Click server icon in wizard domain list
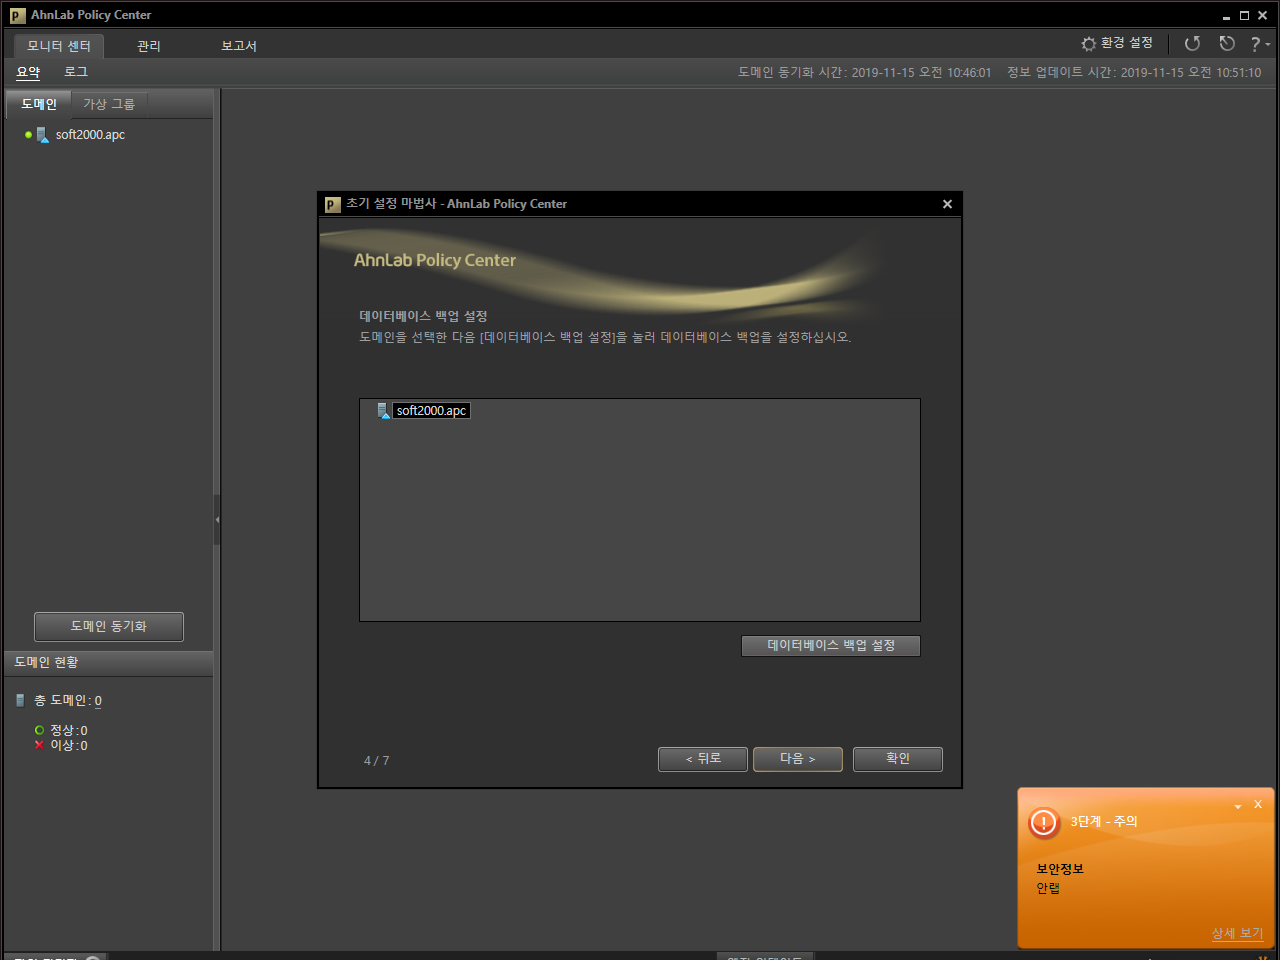The height and width of the screenshot is (960, 1280). (x=383, y=411)
